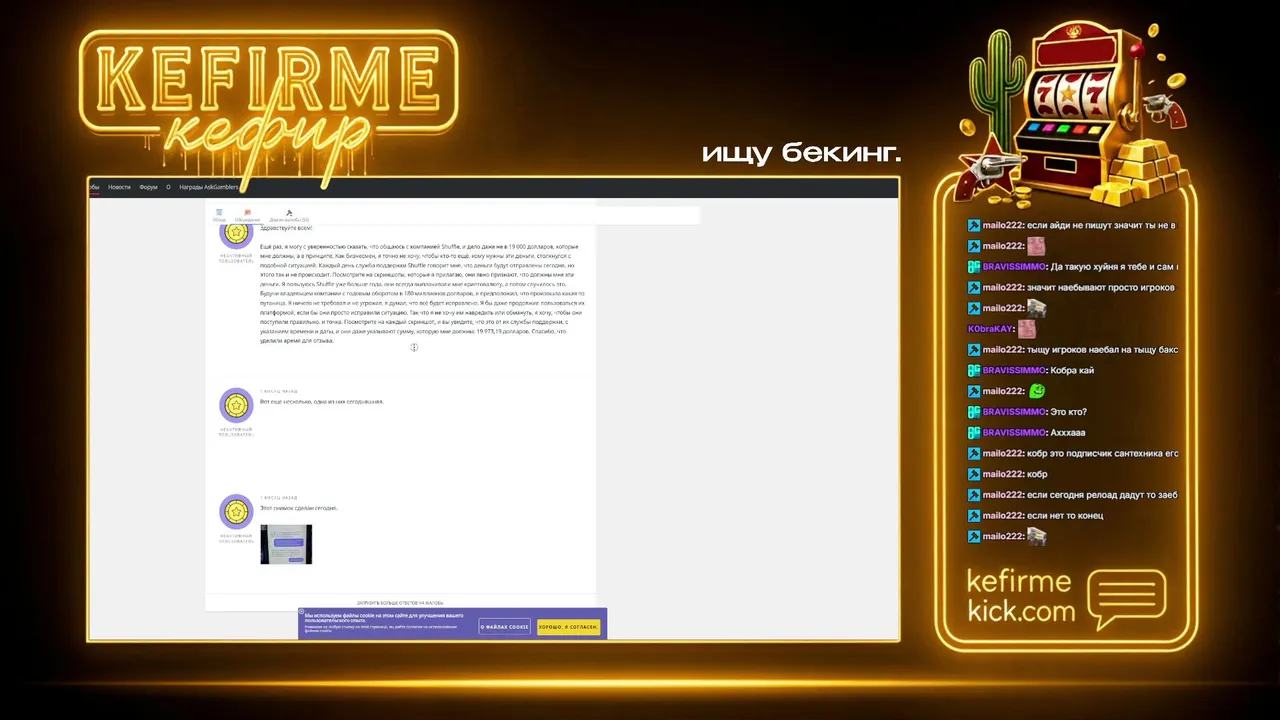Open the Новости menu item

click(x=119, y=187)
